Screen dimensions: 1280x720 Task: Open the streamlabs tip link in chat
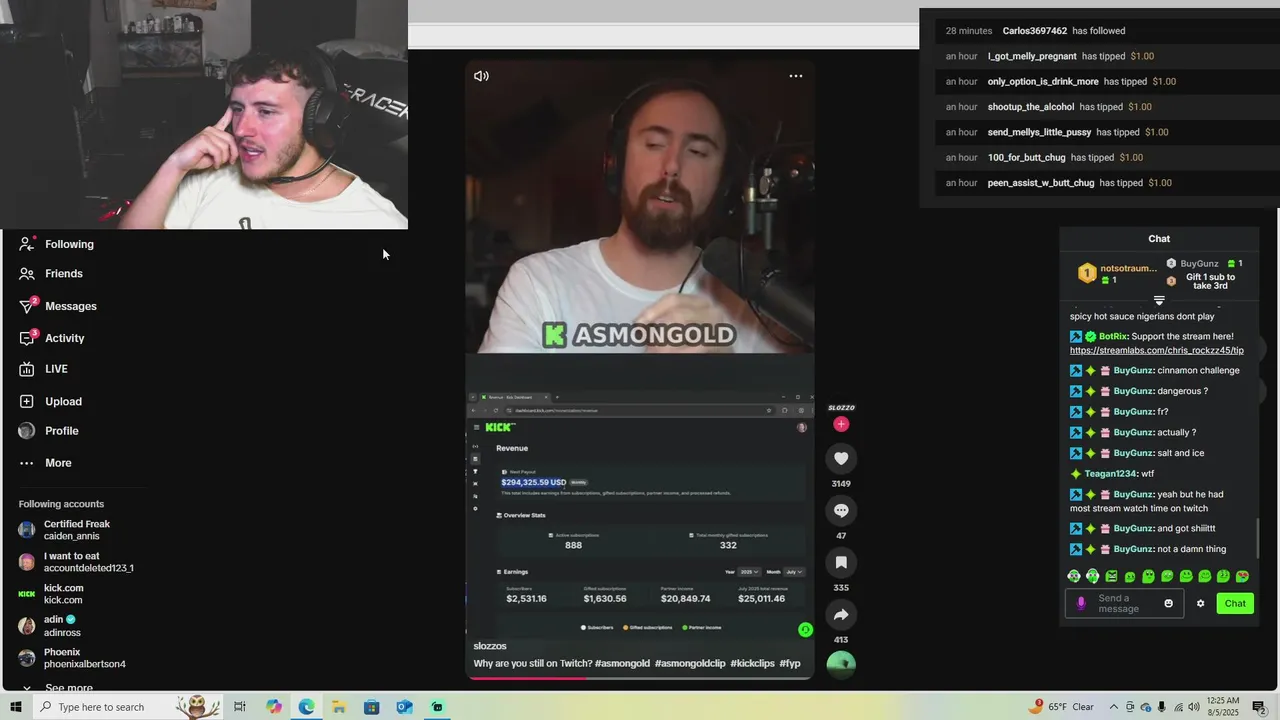[1156, 350]
